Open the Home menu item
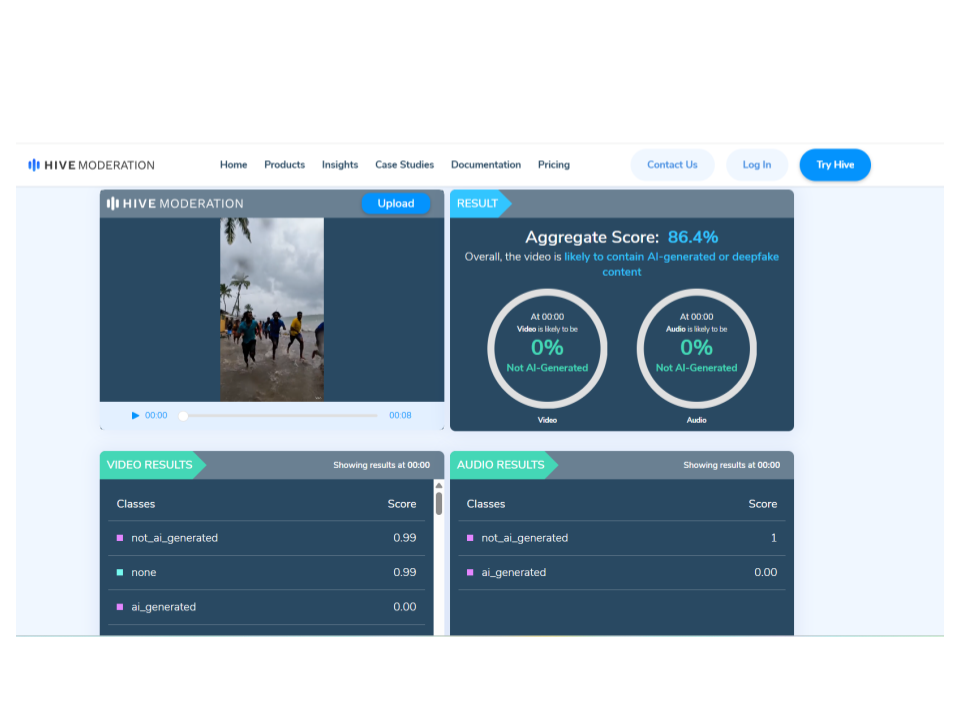960x720 pixels. coord(233,165)
